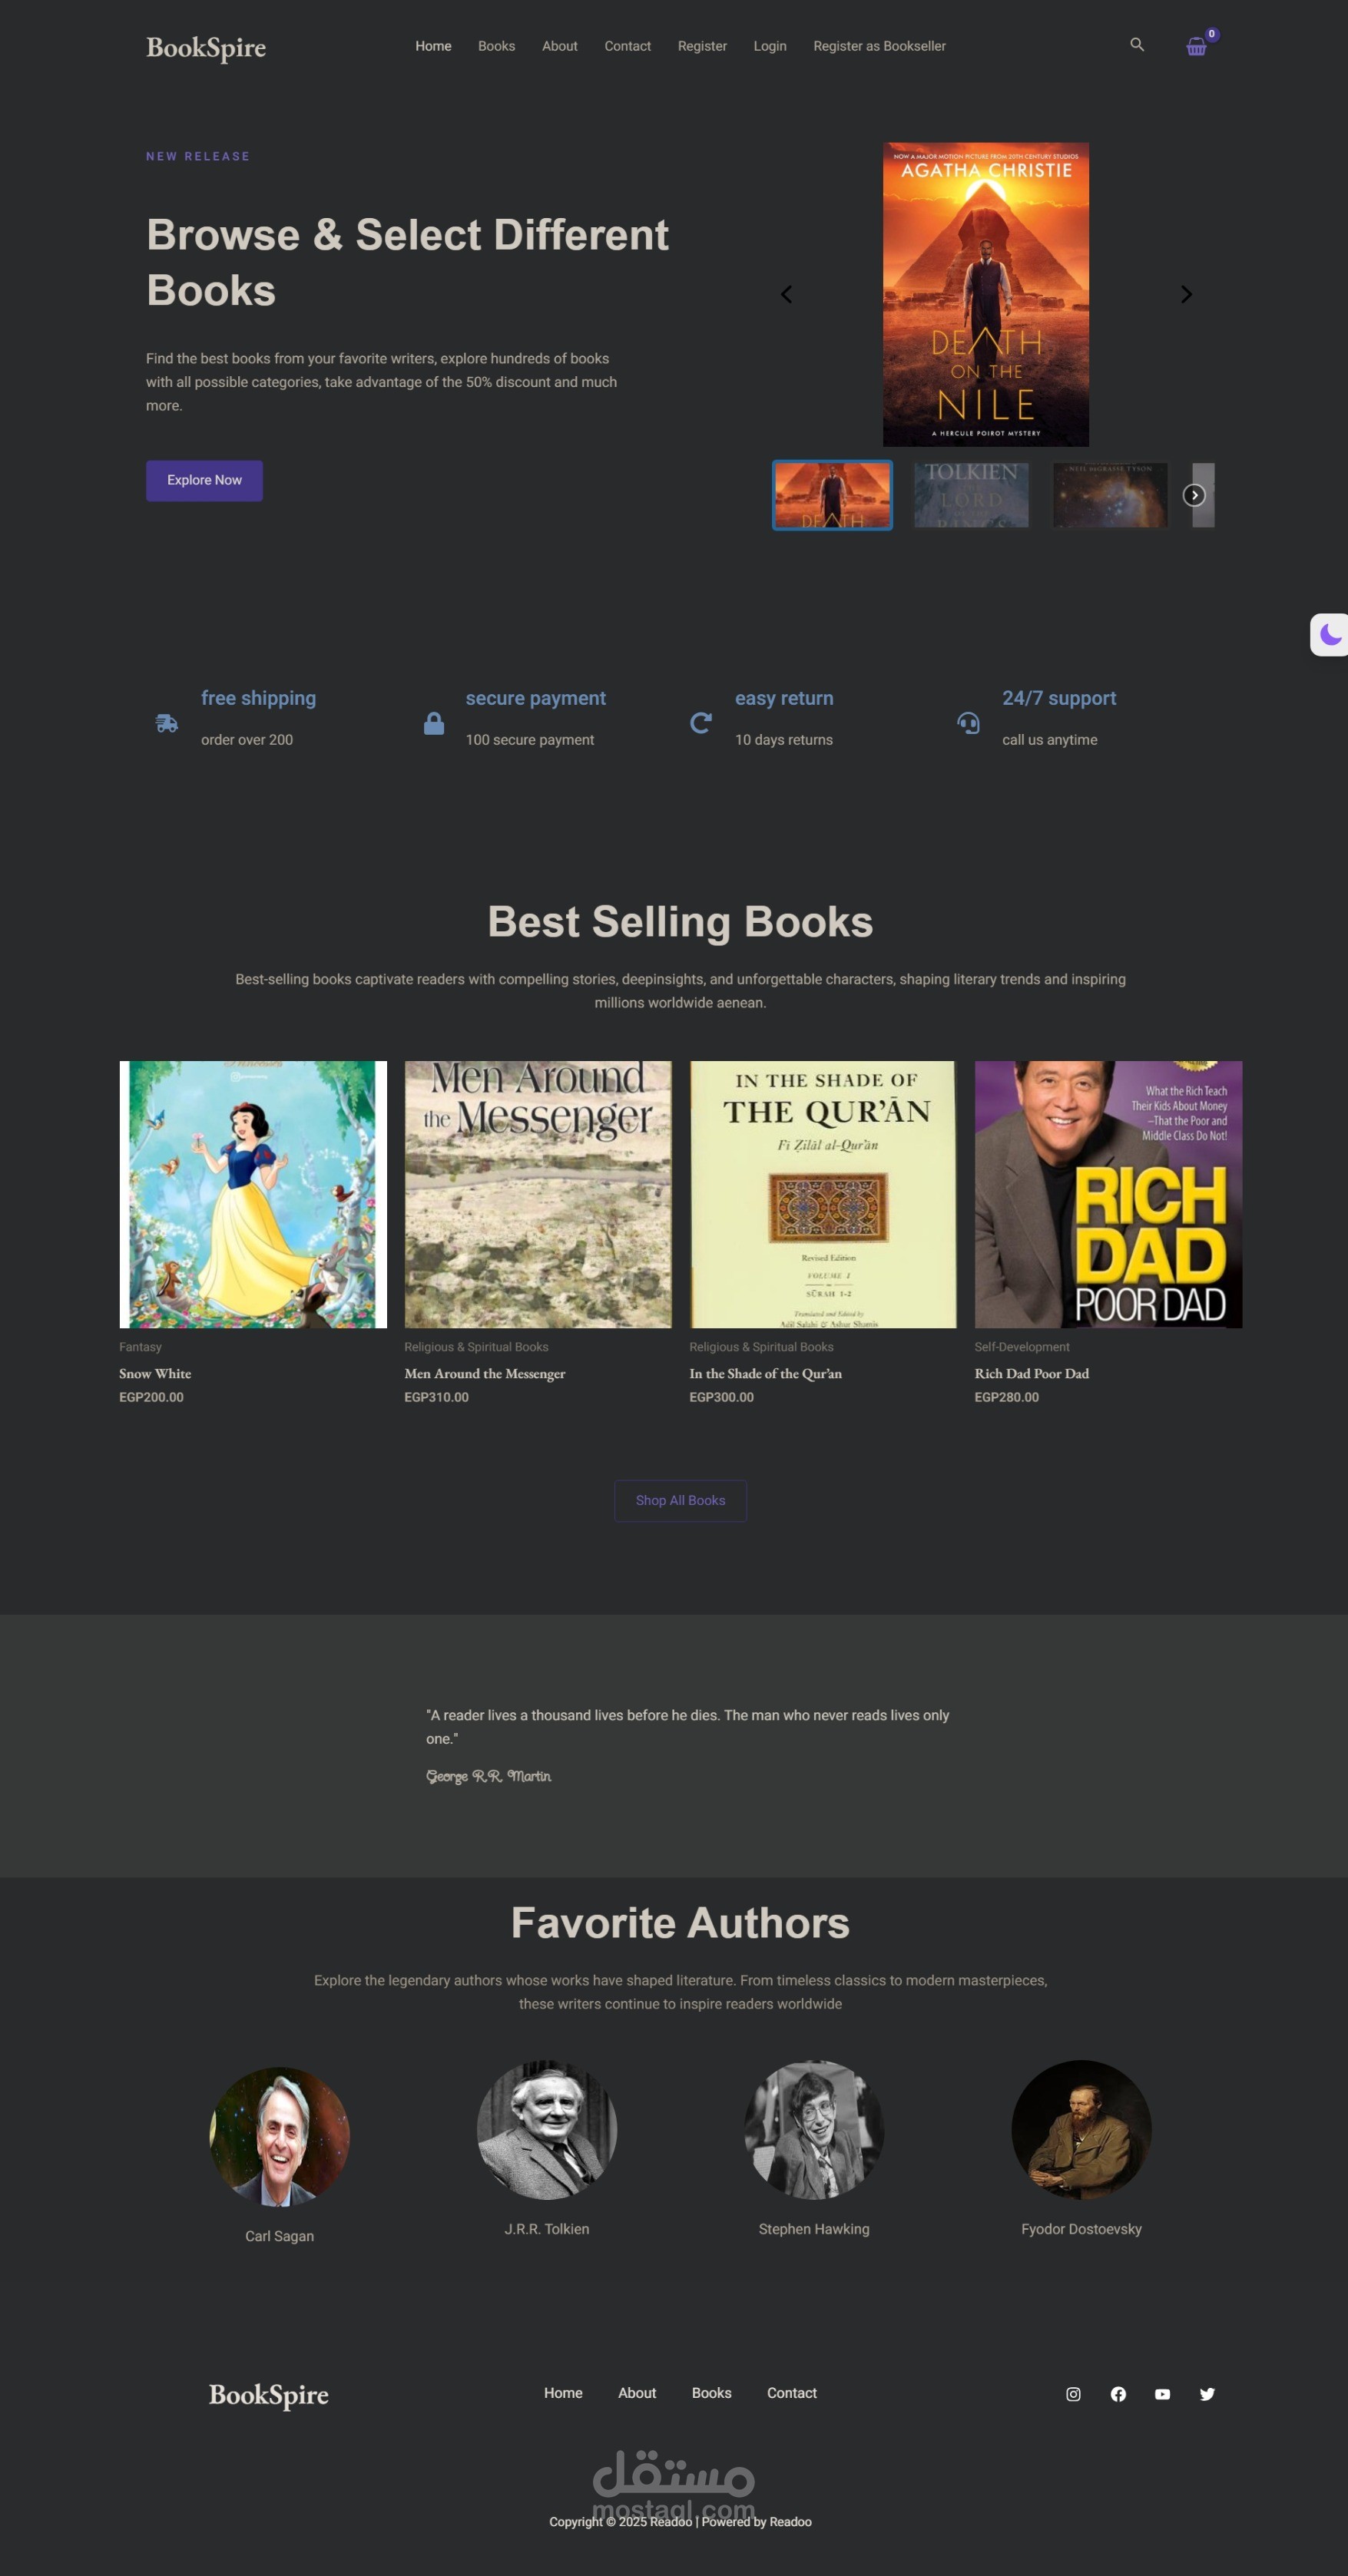Expand more thumbnails with circled arrow
This screenshot has width=1348, height=2576.
(1194, 495)
